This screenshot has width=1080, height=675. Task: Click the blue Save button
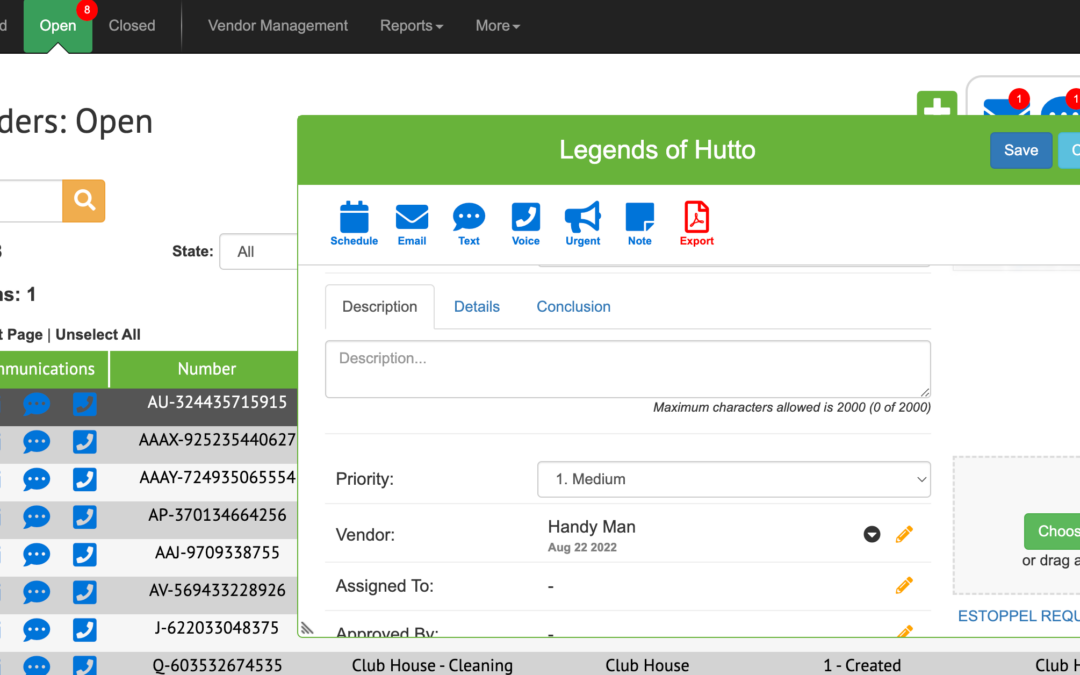(x=1020, y=150)
